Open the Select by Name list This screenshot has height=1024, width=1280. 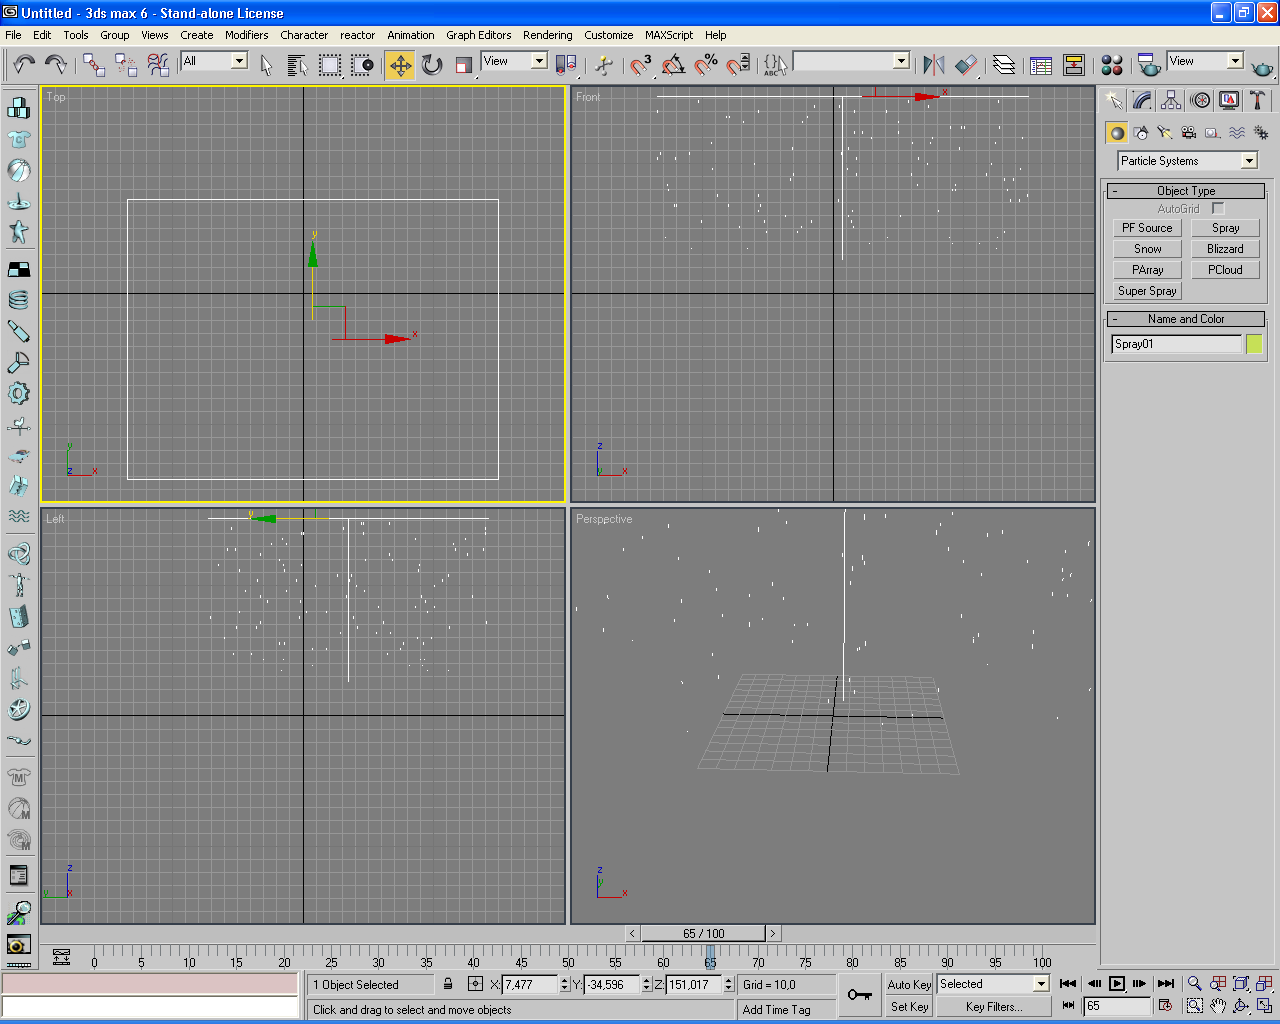(x=298, y=65)
